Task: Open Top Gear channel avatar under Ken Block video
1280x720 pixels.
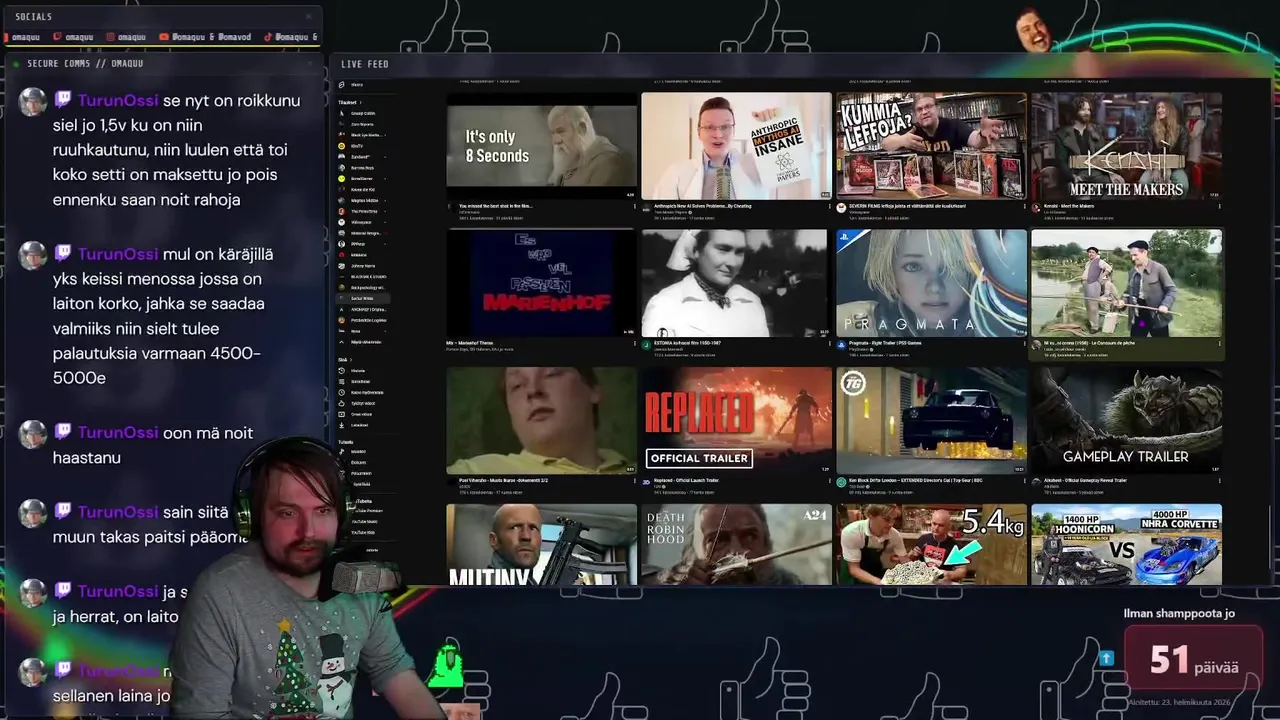Action: pyautogui.click(x=841, y=480)
